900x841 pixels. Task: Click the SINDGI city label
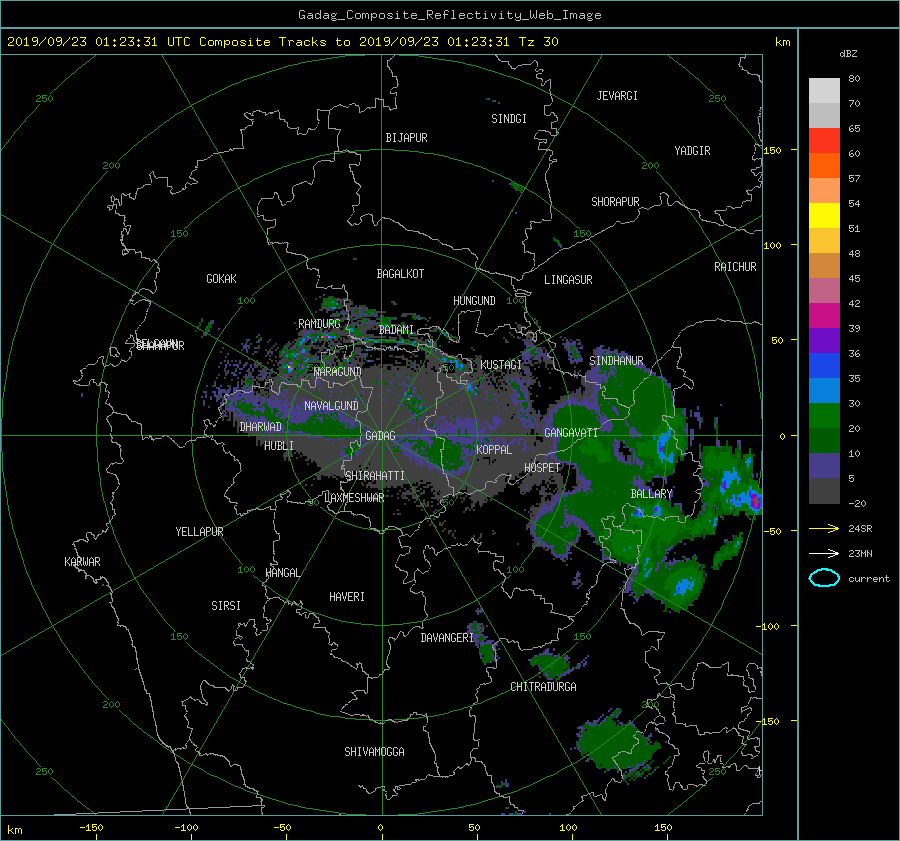(x=509, y=119)
